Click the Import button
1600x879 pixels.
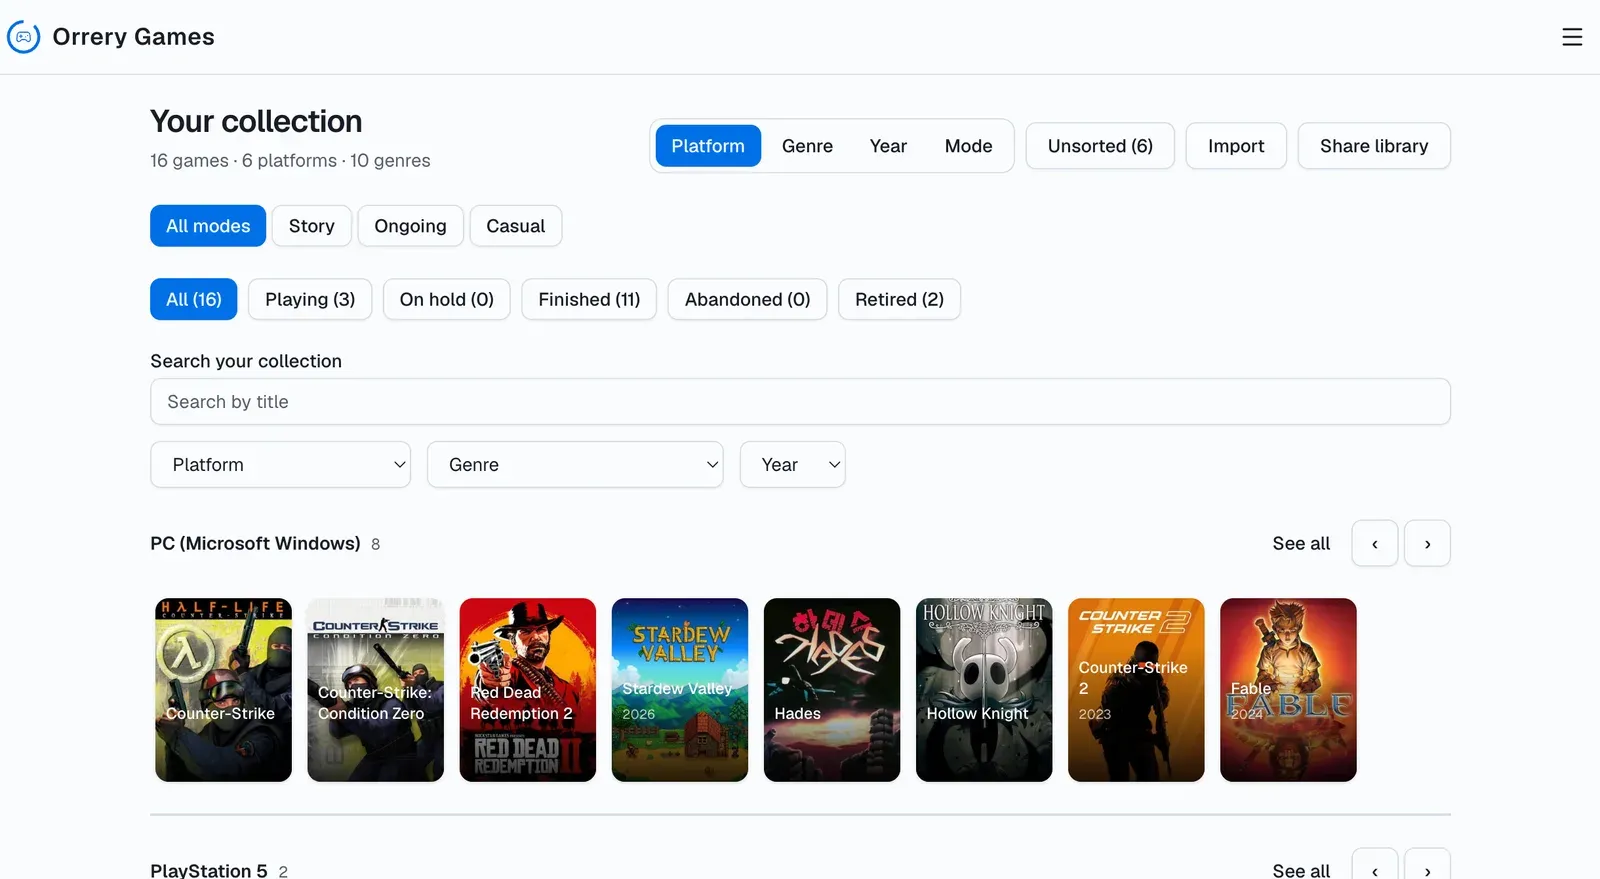[x=1236, y=146]
